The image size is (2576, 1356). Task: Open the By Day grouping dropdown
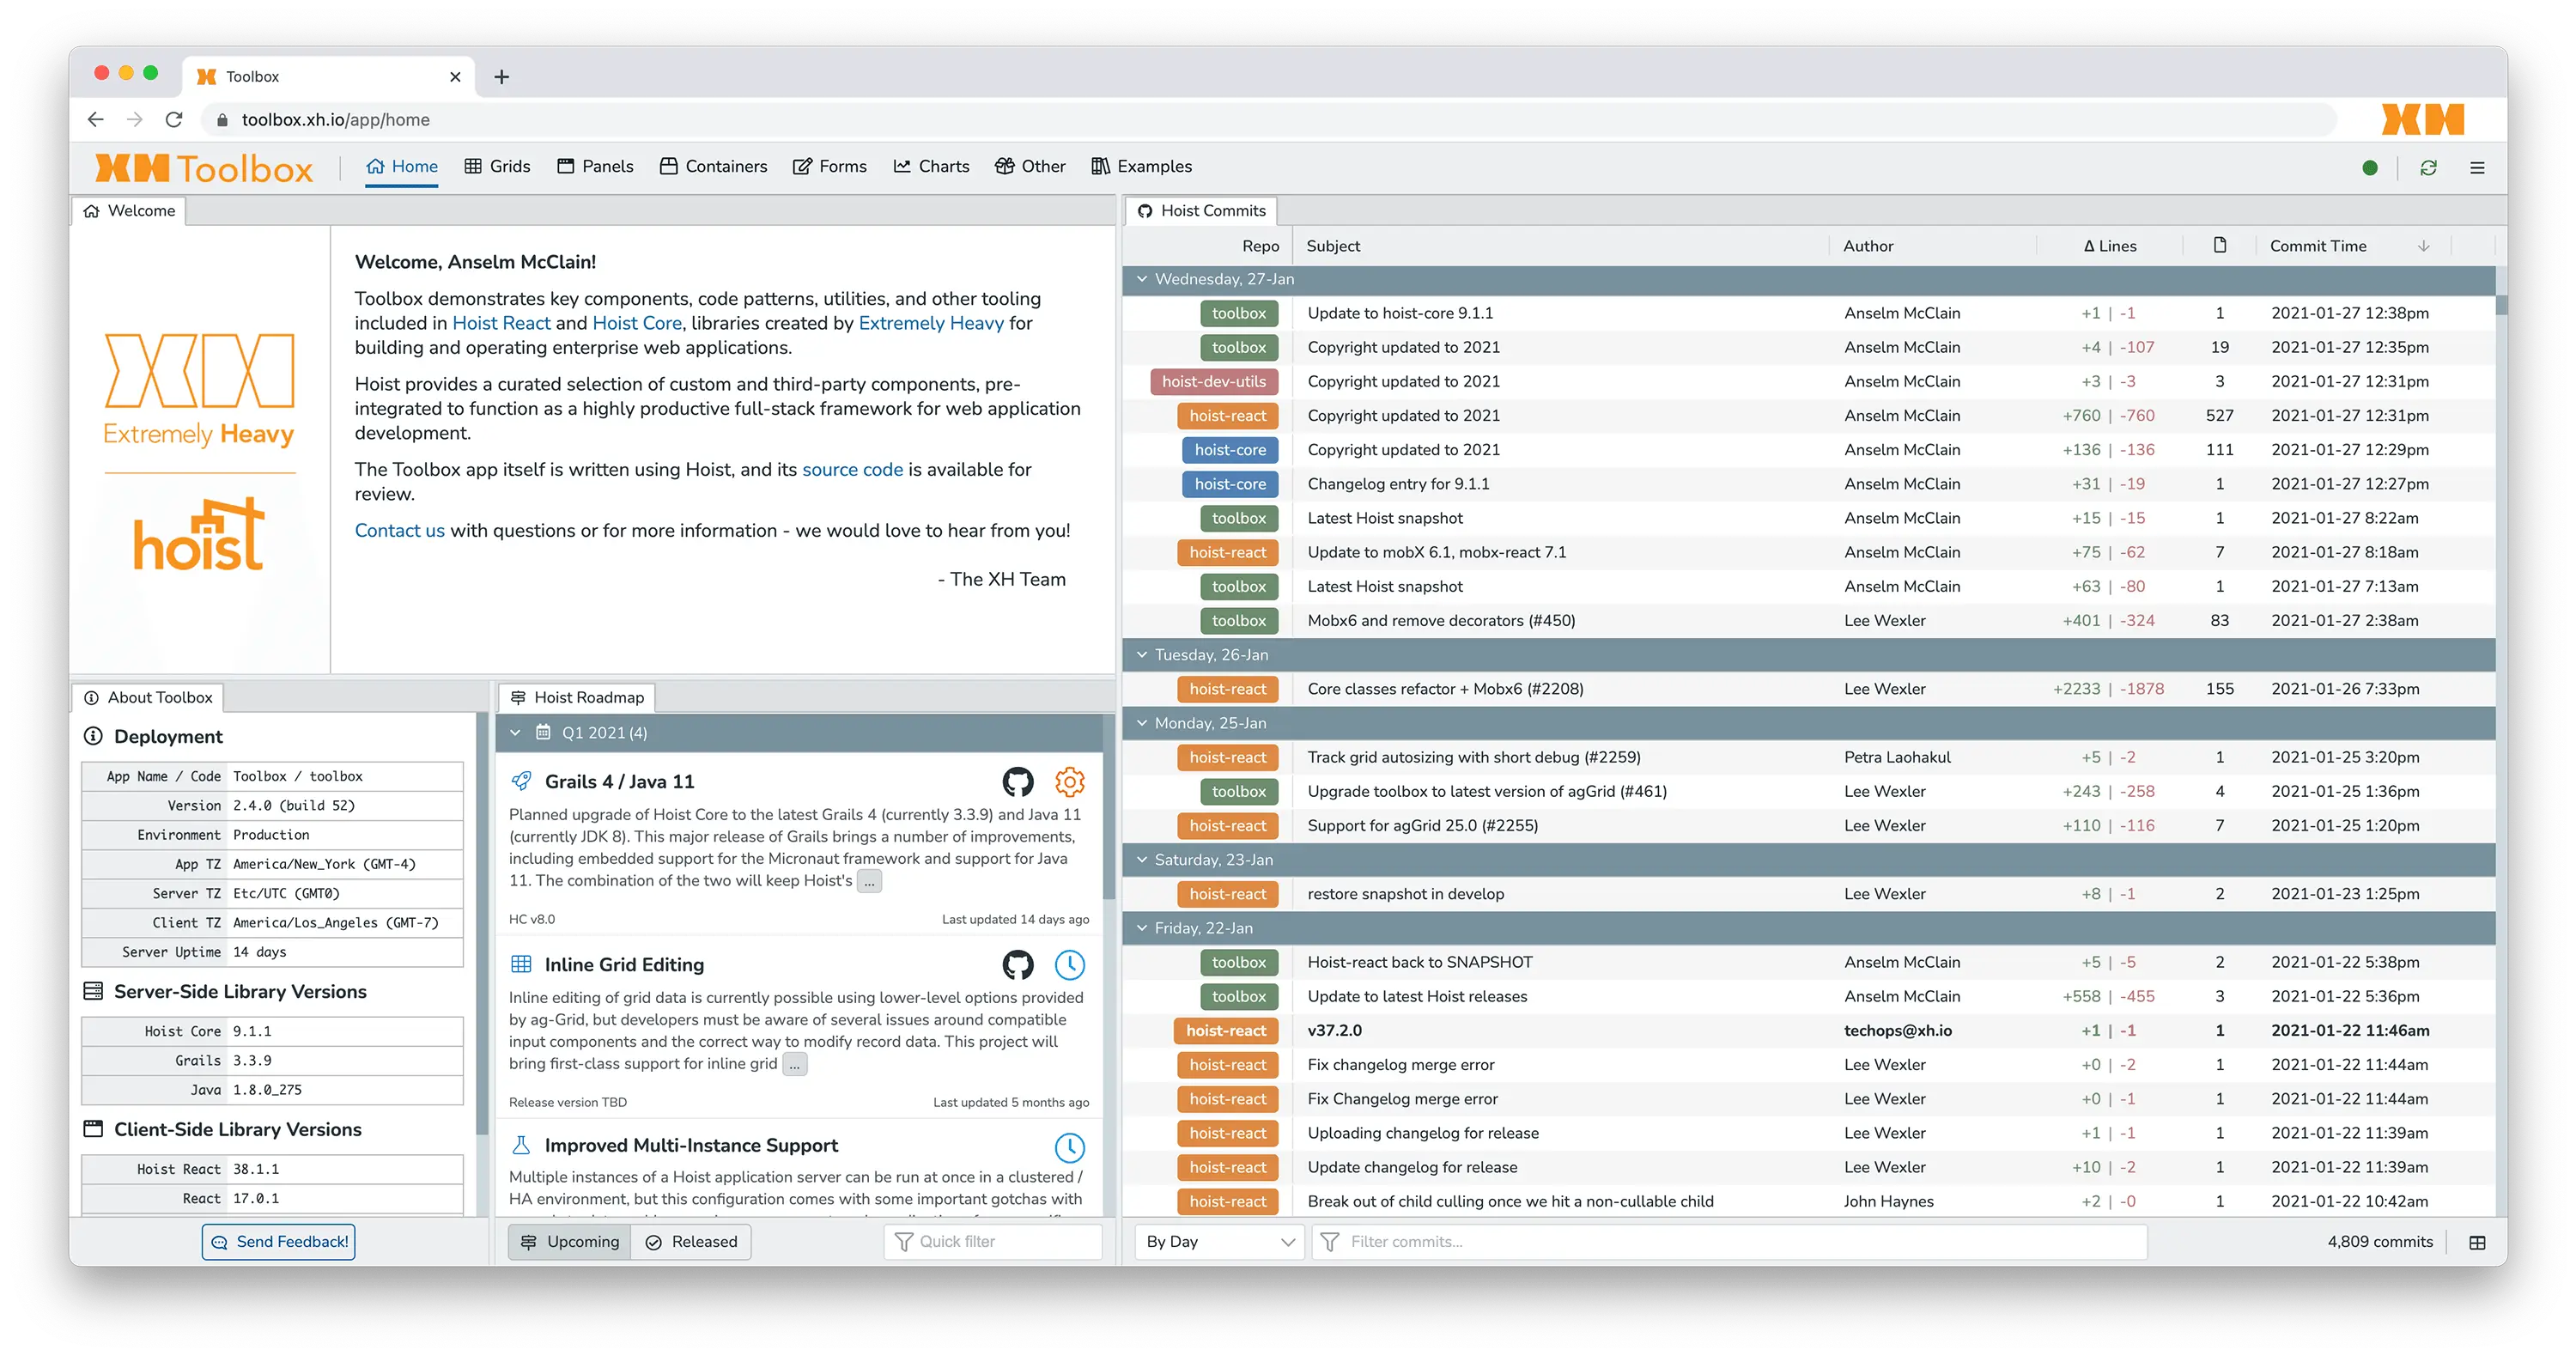point(1218,1241)
